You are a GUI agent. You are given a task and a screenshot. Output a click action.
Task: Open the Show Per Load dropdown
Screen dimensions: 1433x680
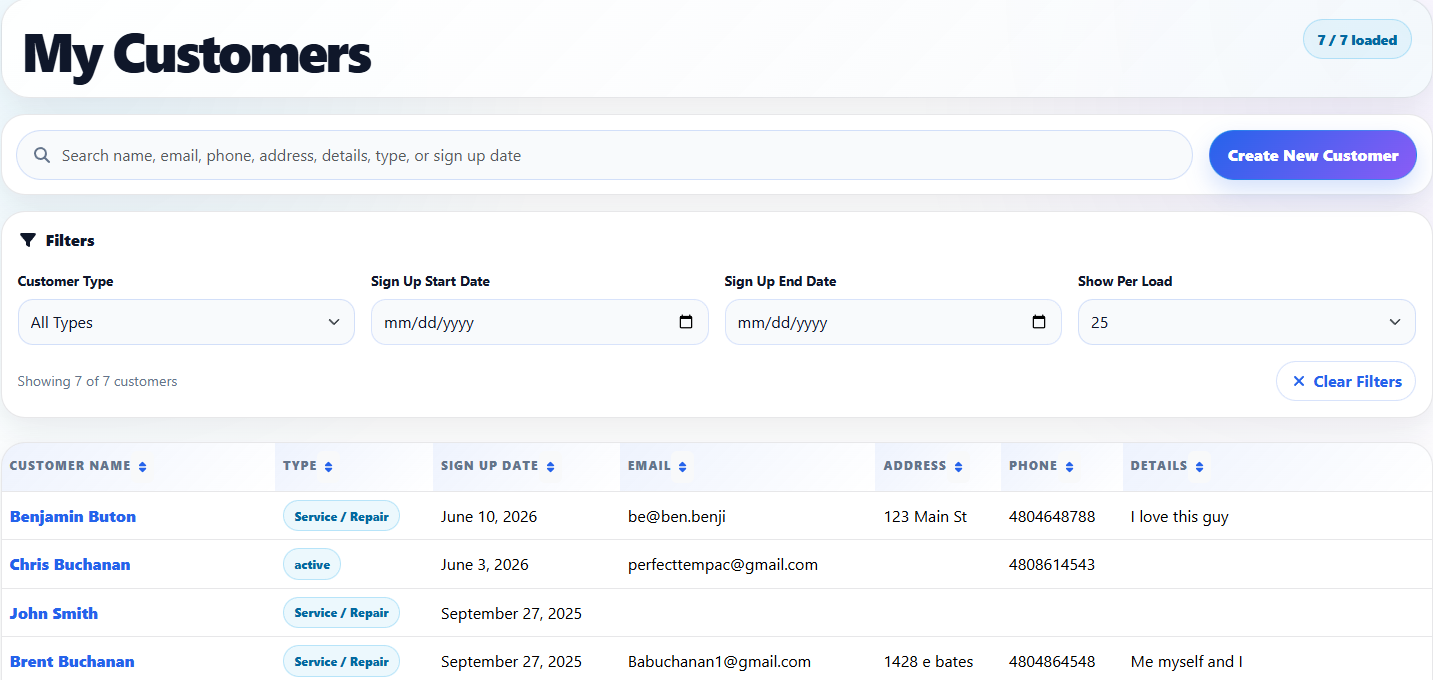pyautogui.click(x=1246, y=322)
